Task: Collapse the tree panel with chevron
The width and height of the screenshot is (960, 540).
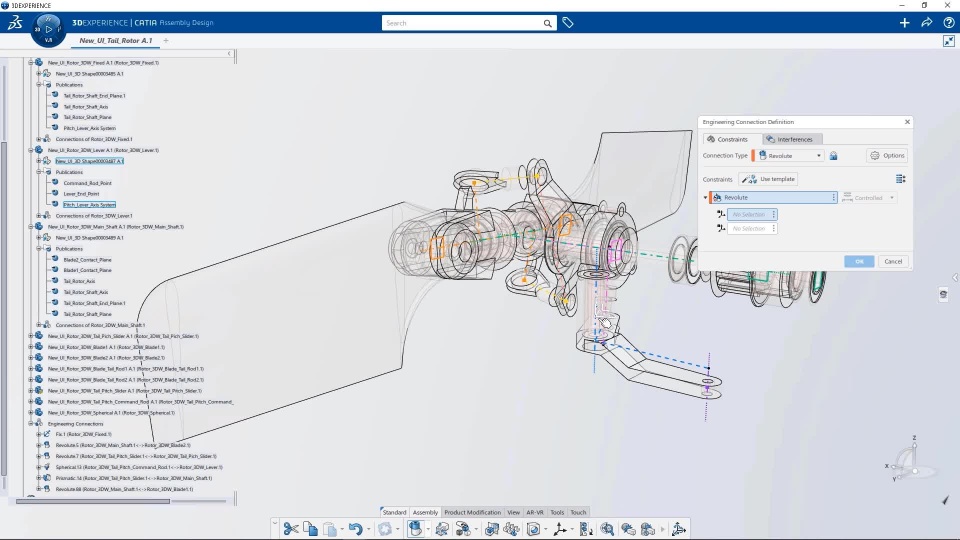Action: [x=230, y=54]
